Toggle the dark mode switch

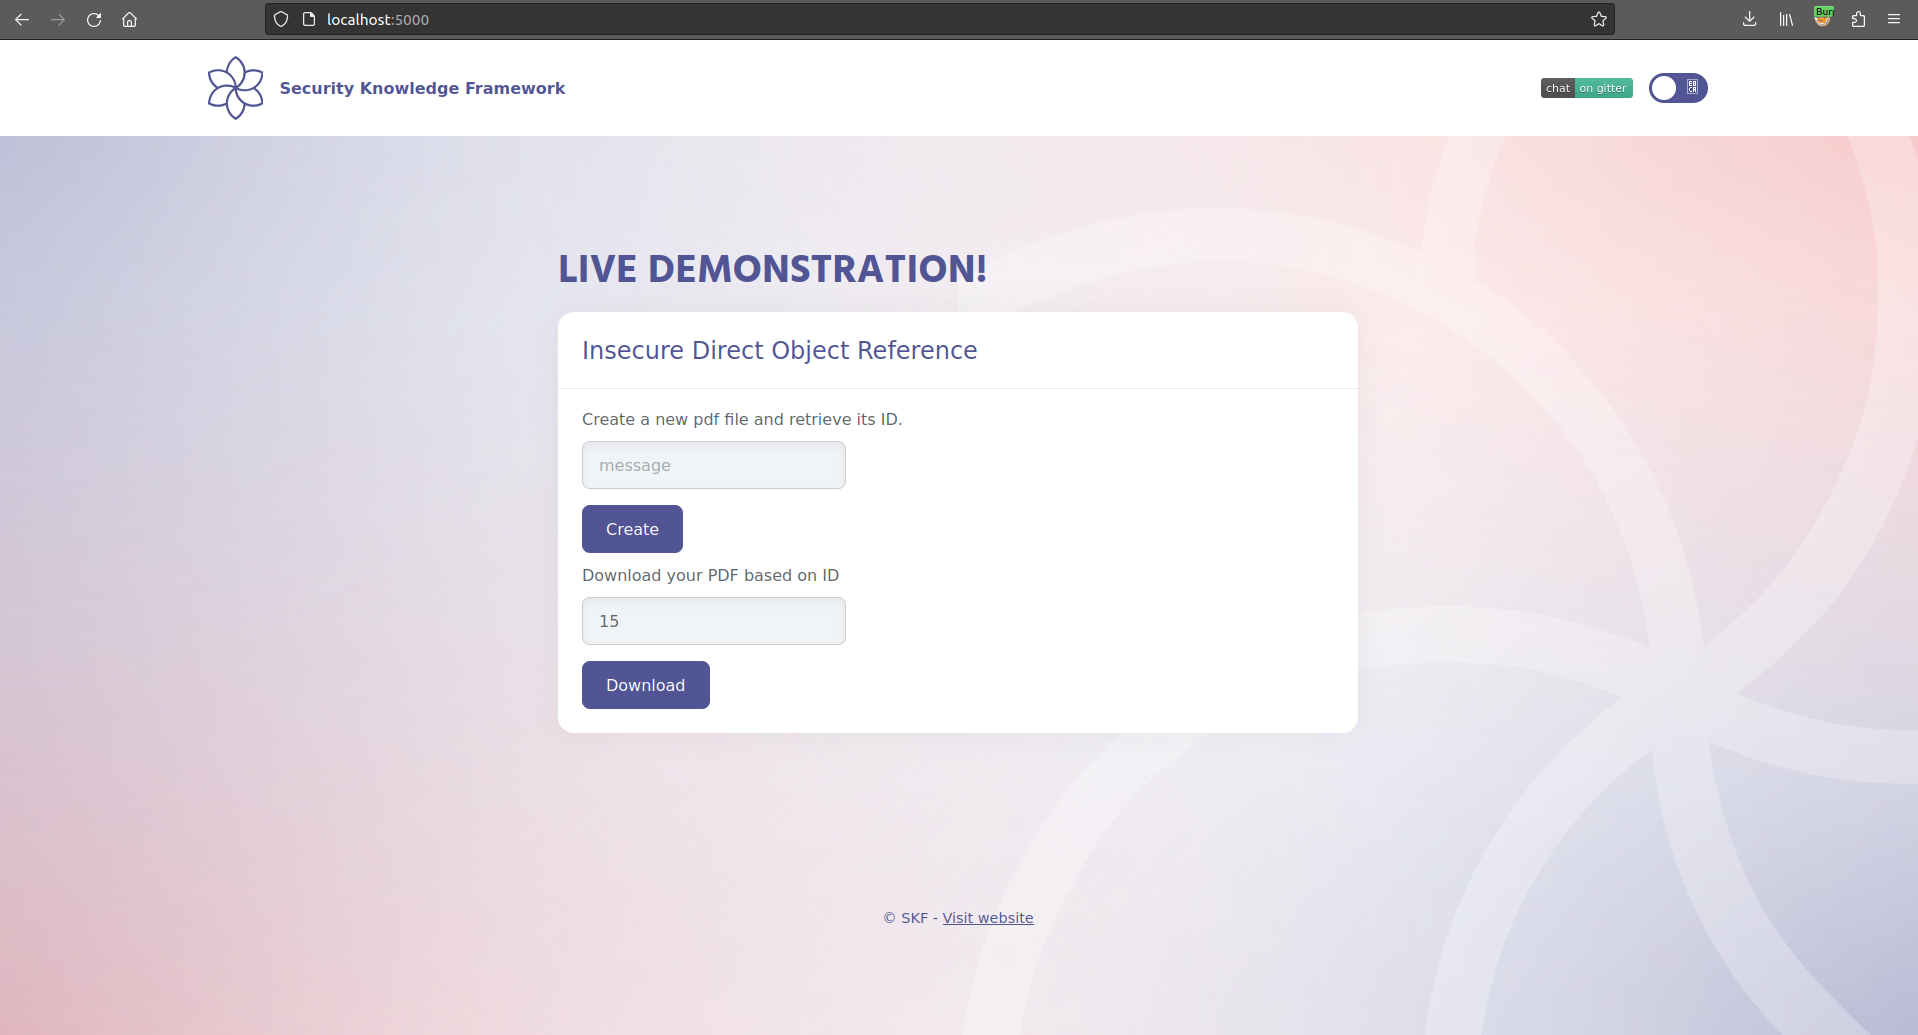coord(1678,88)
